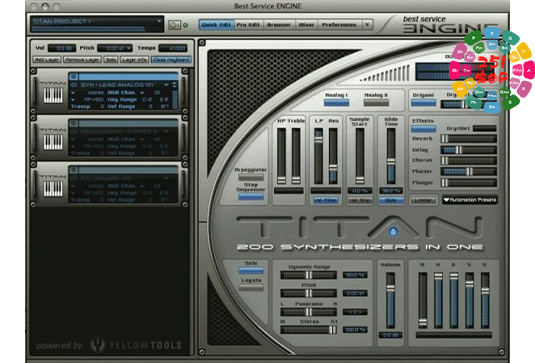
Task: Turn on the Legato switch
Action: 251,288
